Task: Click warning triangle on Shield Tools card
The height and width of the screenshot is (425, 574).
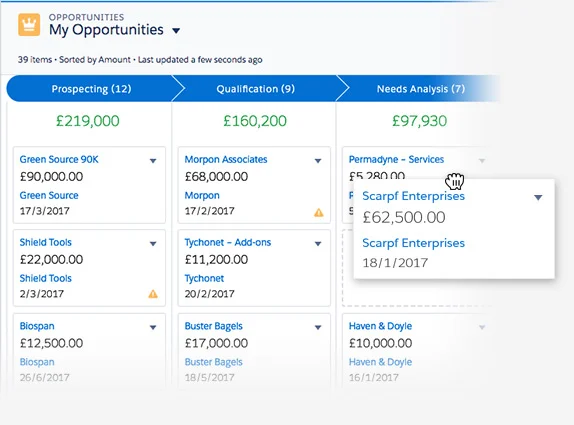Action: point(153,294)
